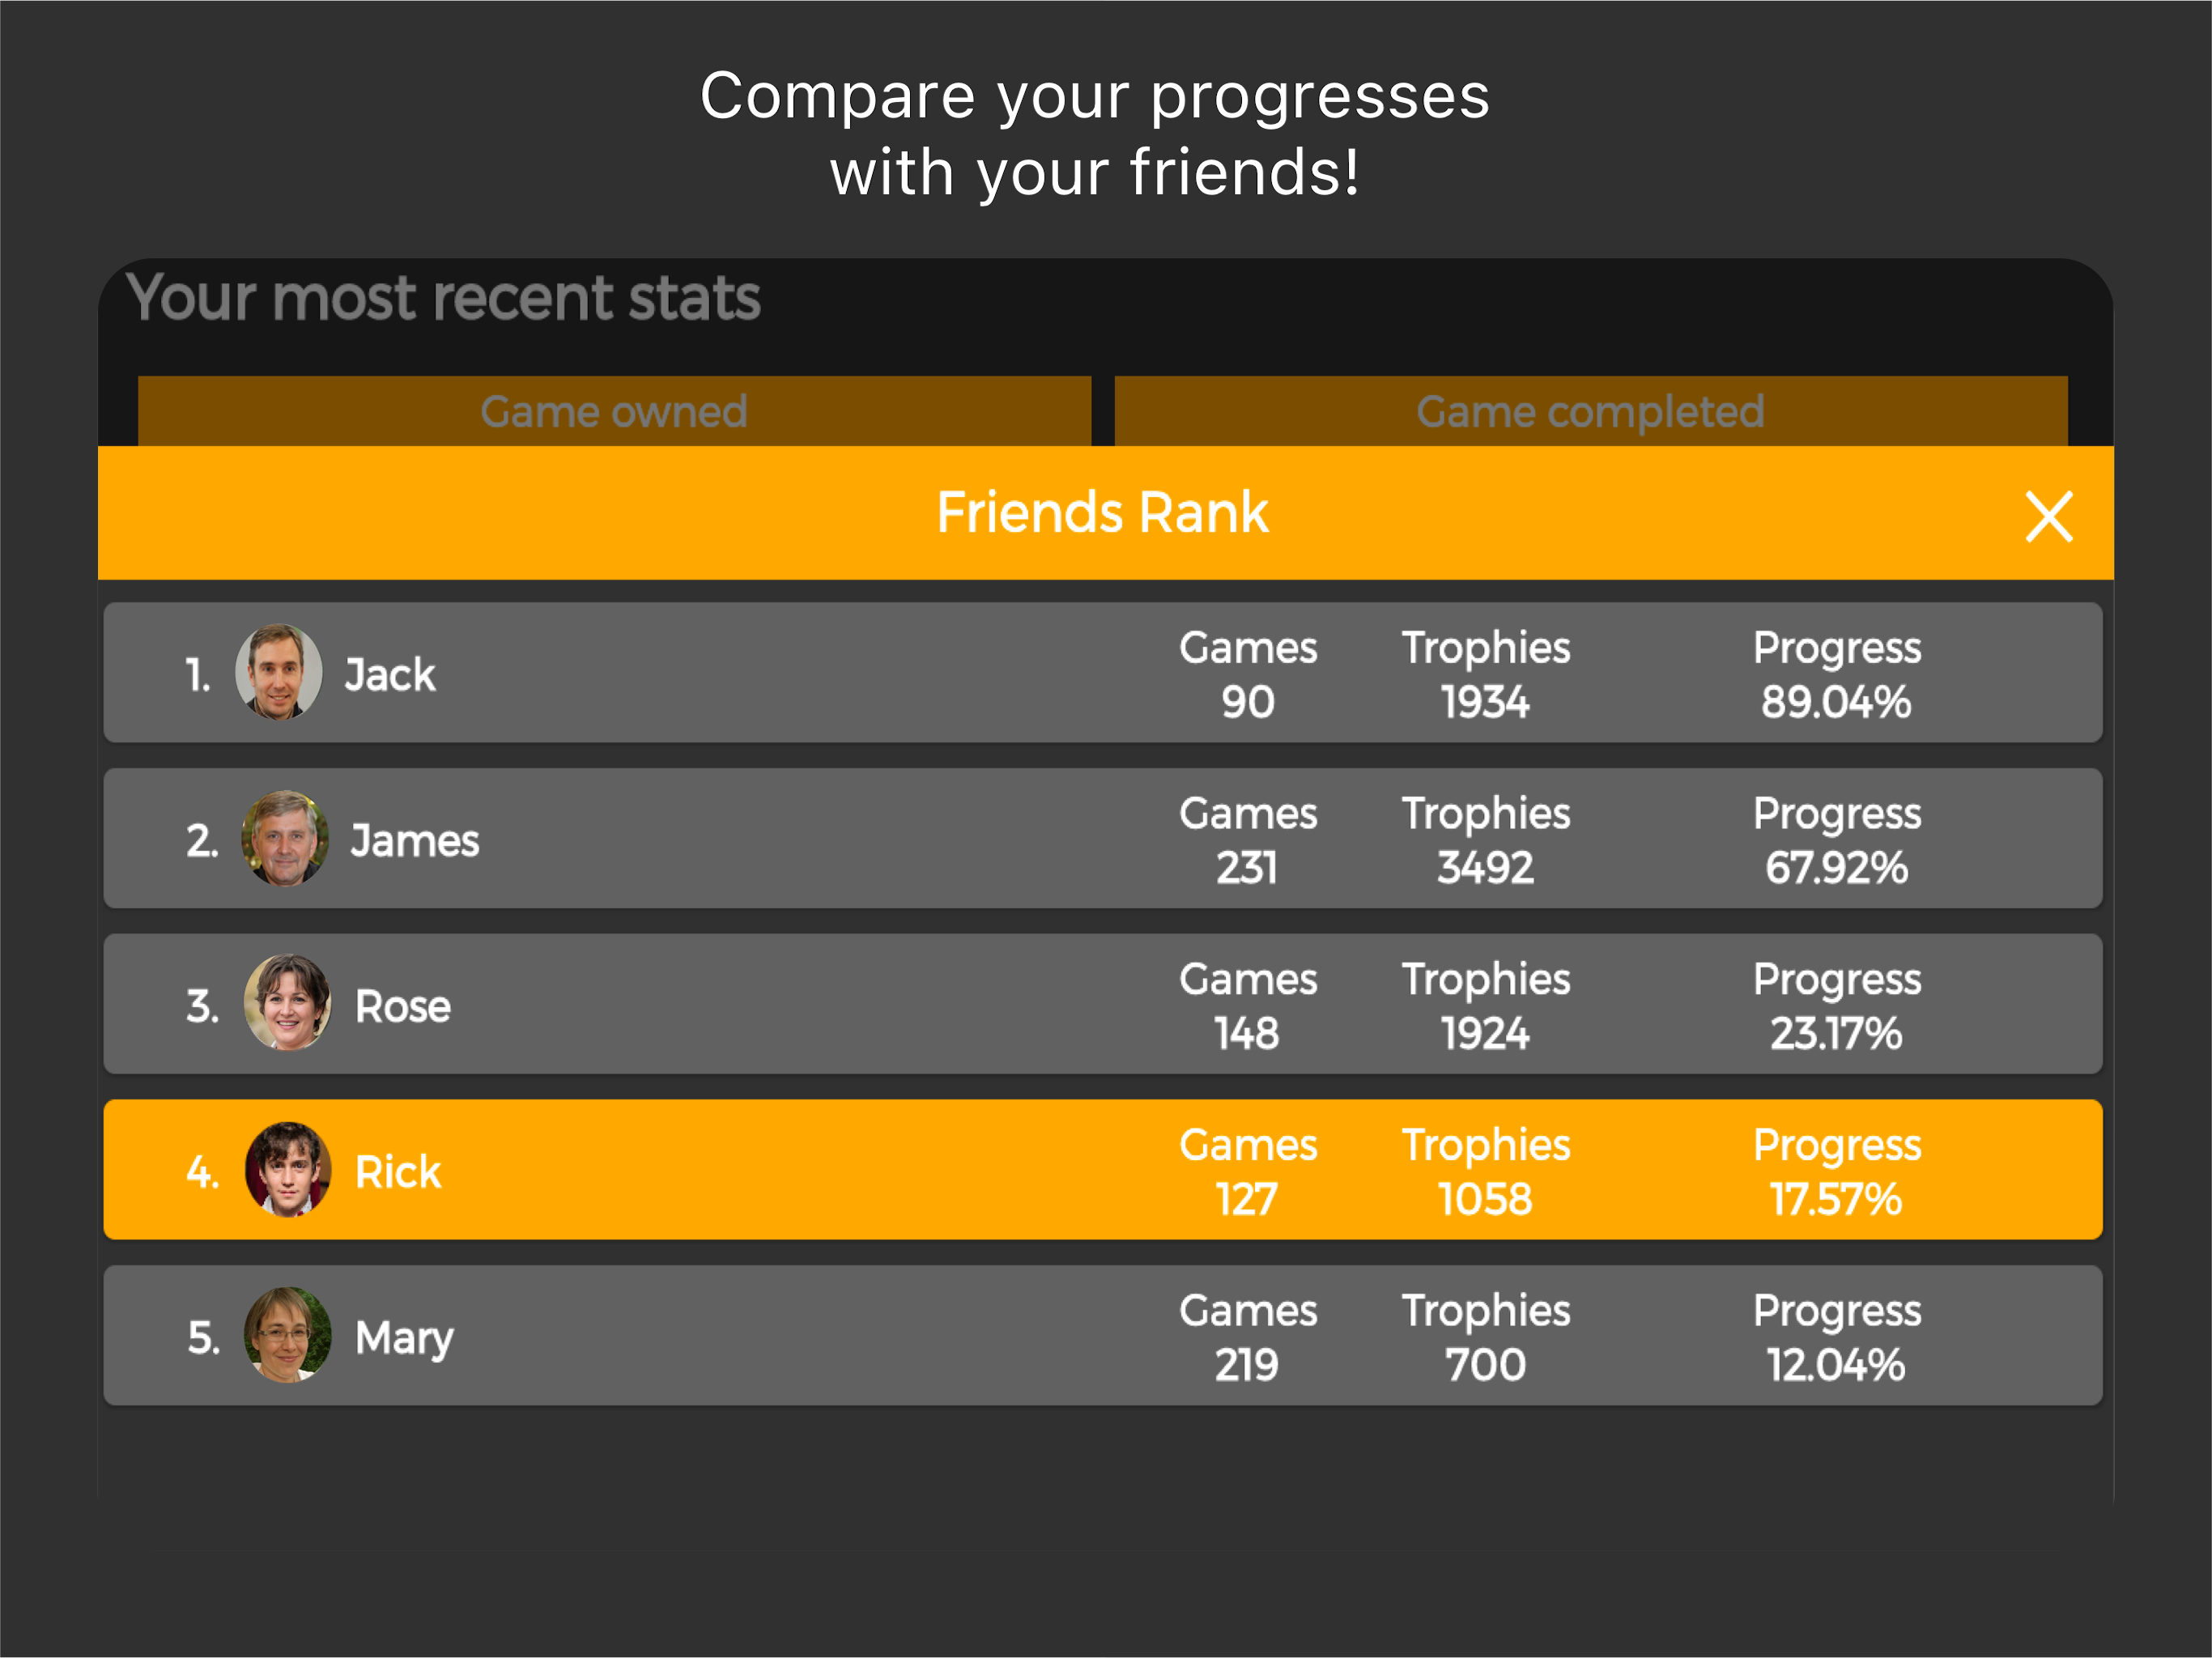Screen dimensions: 2212x1658
Task: Switch to the Game owned tab
Action: (x=614, y=411)
